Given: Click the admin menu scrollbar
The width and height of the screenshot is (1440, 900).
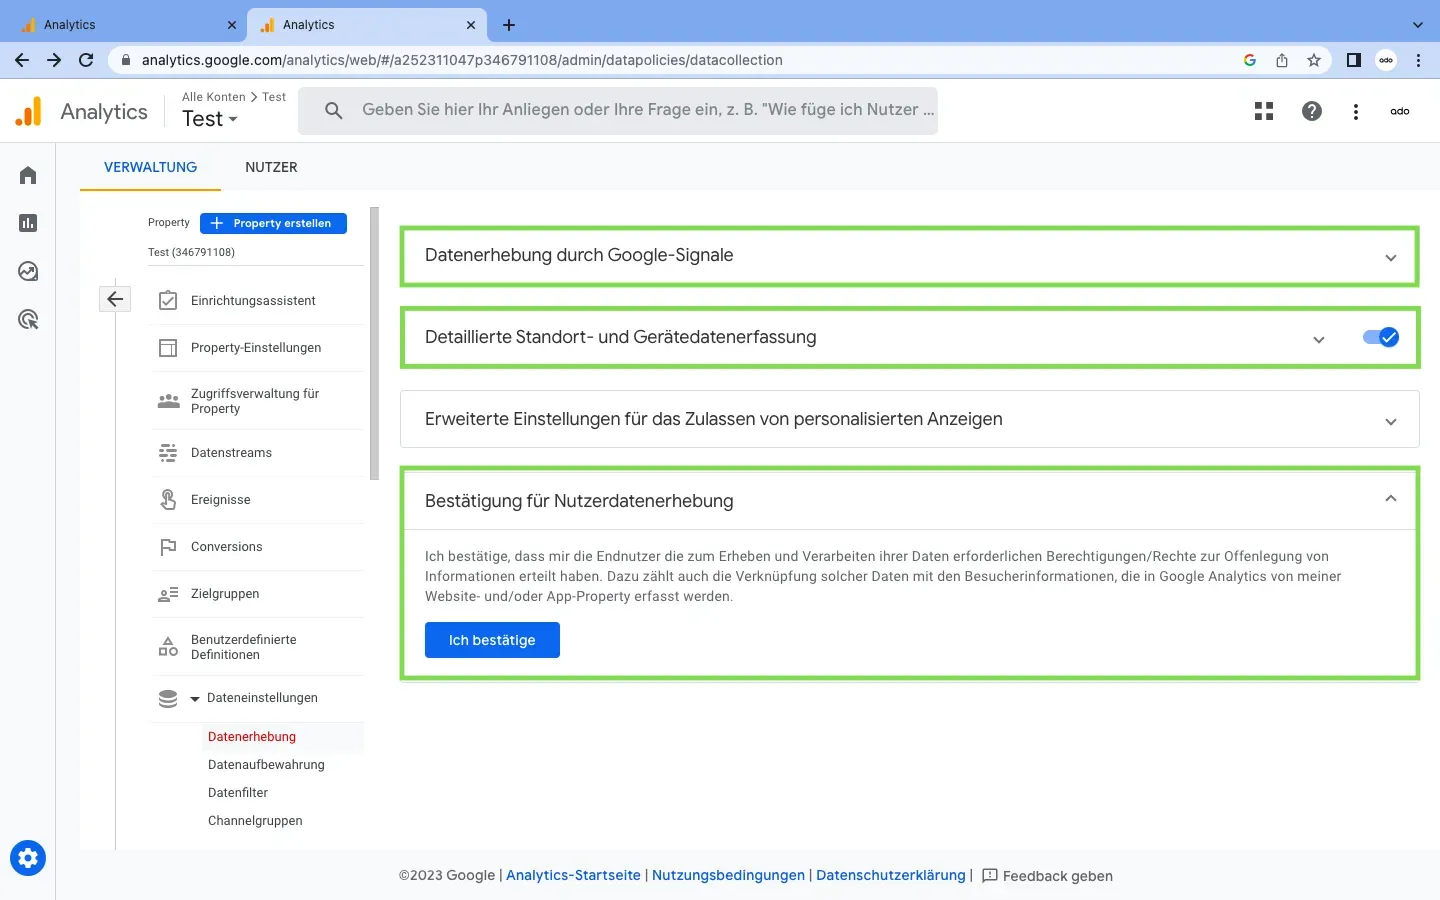Looking at the screenshot, I should [x=375, y=343].
